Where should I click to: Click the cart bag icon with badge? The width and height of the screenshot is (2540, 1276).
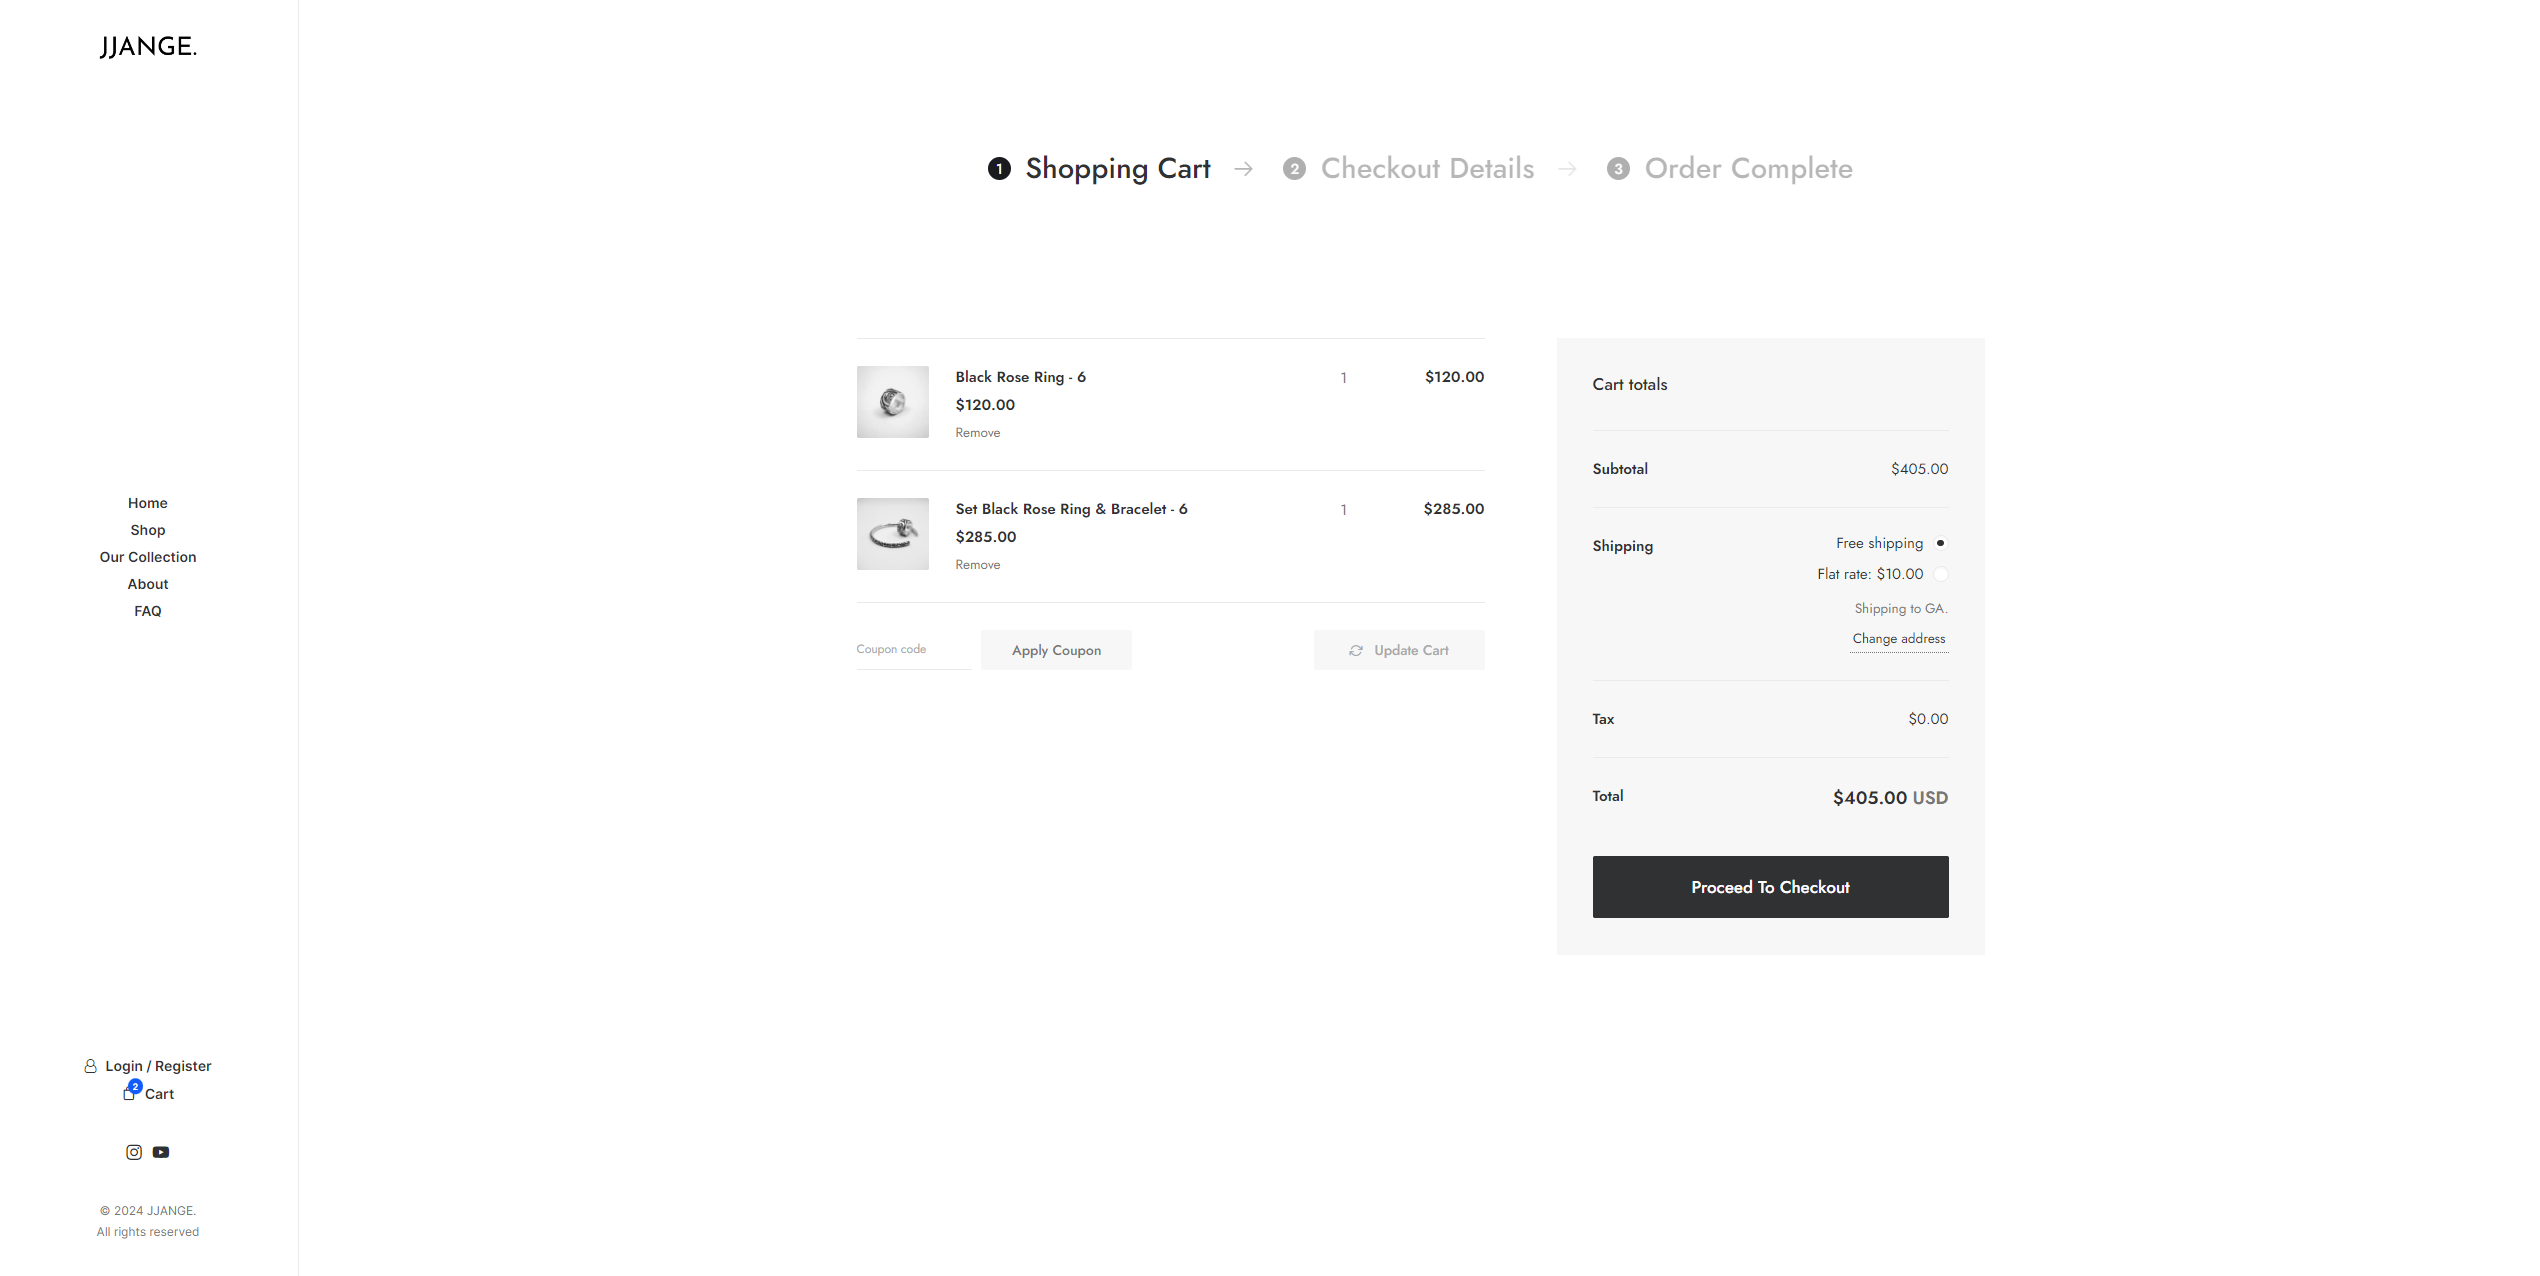[x=130, y=1093]
